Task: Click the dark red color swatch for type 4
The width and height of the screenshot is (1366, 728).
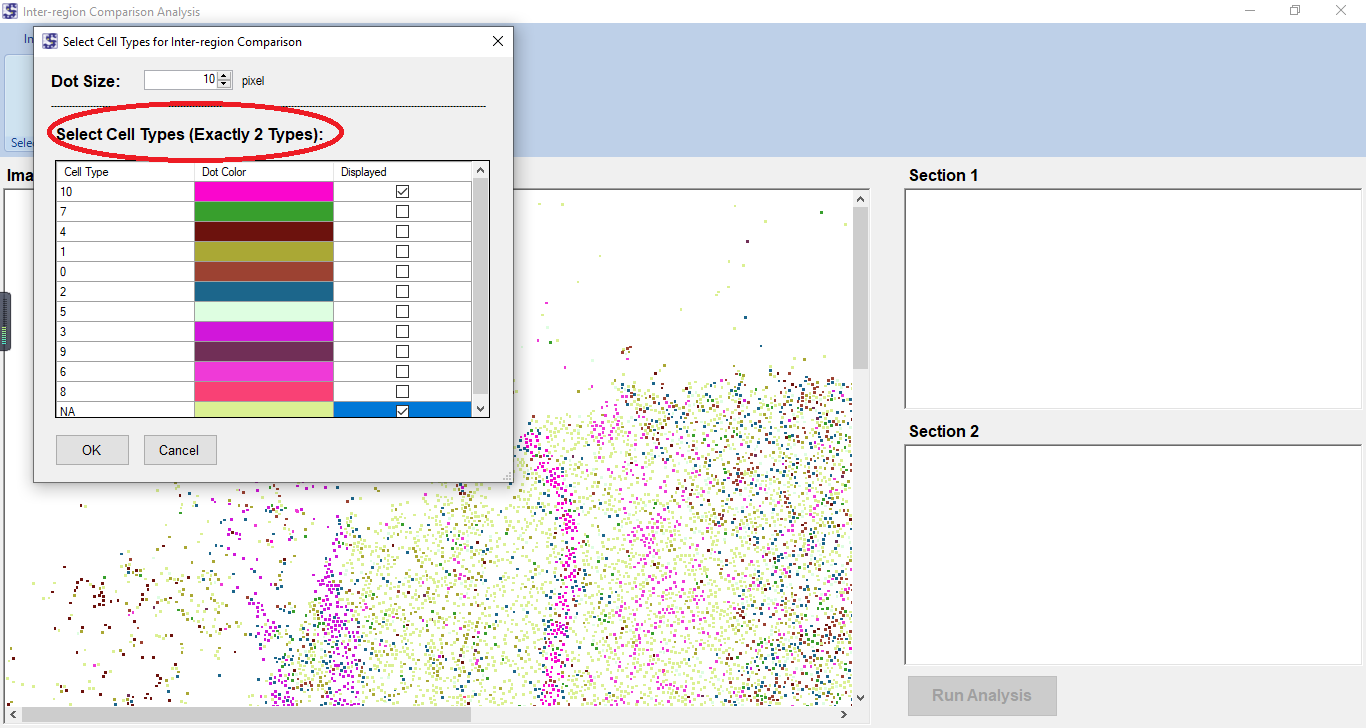Action: pos(264,231)
